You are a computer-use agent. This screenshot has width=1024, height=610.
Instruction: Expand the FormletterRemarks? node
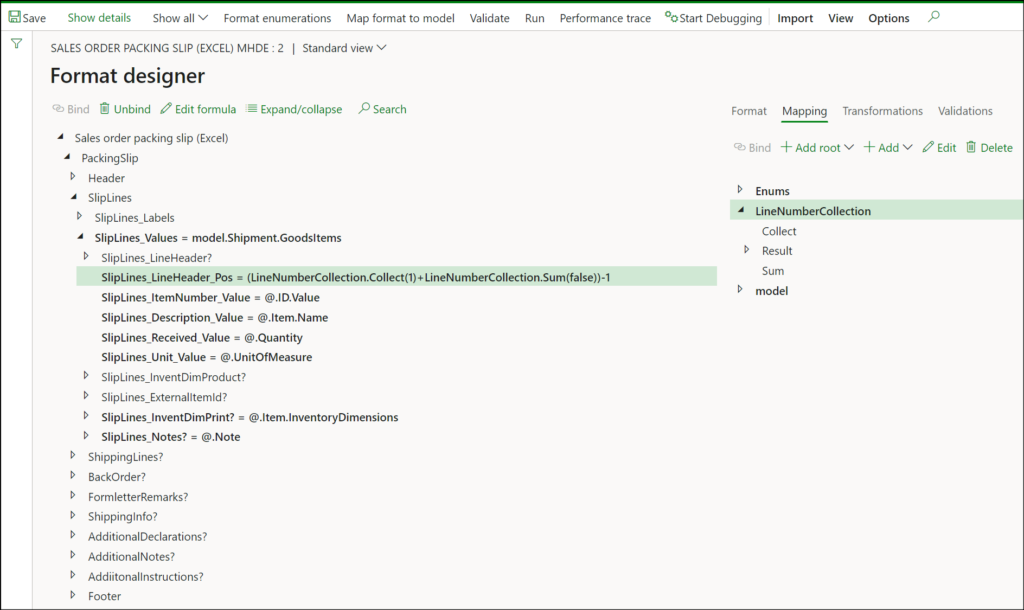73,495
